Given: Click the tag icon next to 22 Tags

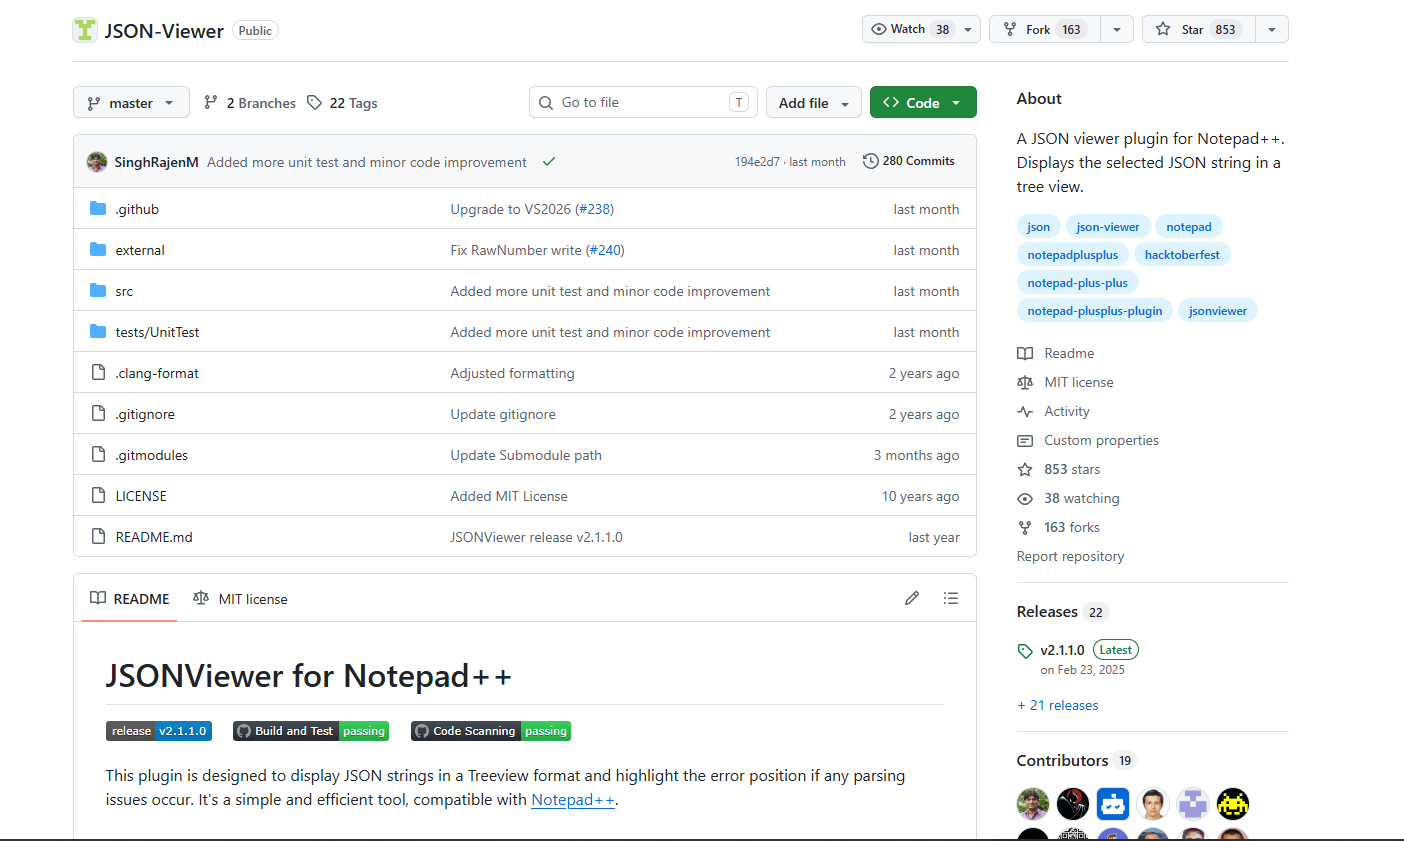Looking at the screenshot, I should [x=313, y=102].
